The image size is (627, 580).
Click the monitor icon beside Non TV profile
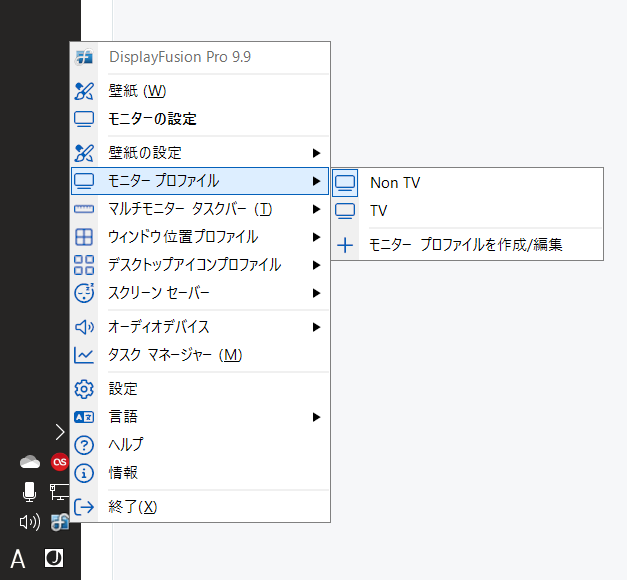[x=345, y=183]
